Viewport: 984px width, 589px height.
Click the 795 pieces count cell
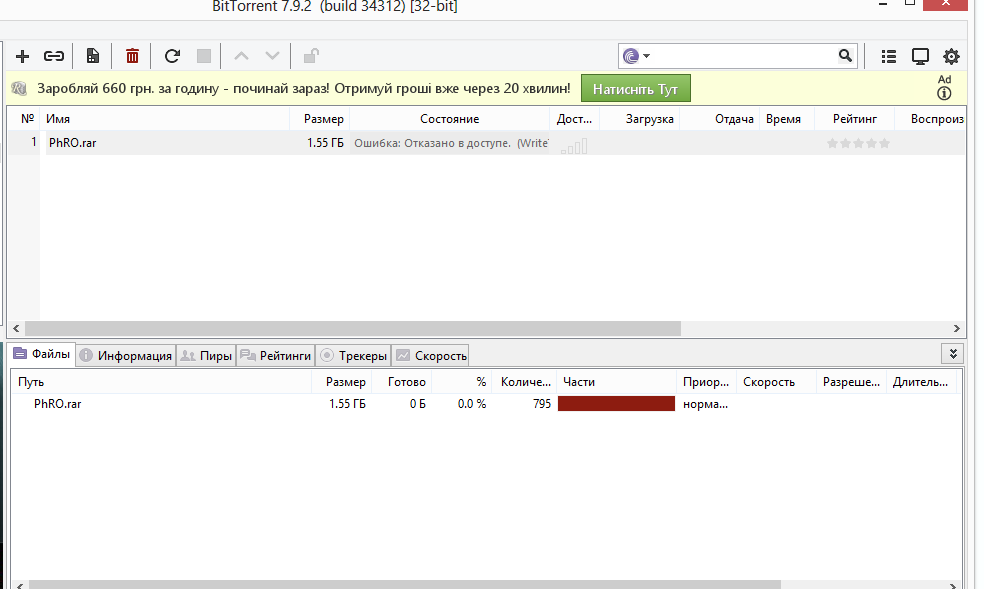(542, 404)
